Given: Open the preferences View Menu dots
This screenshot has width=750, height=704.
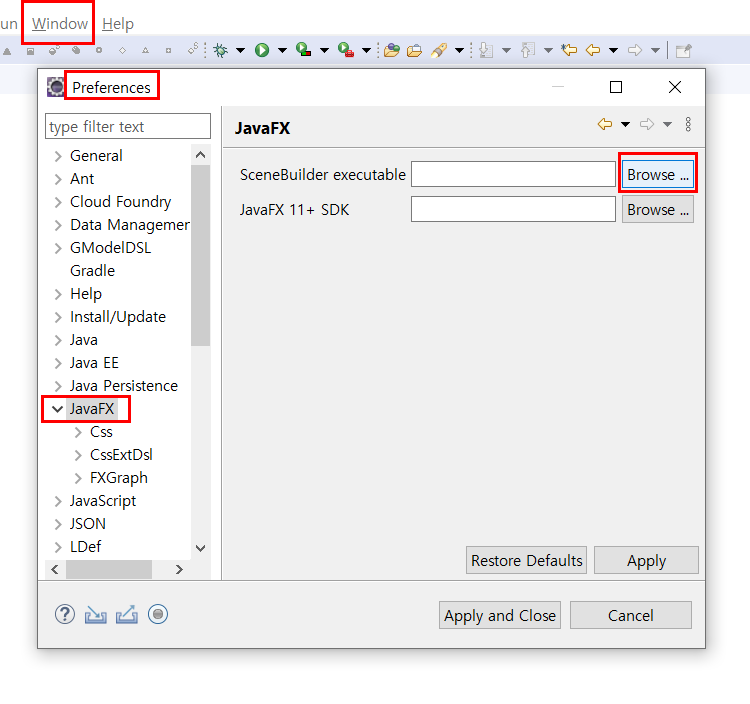Looking at the screenshot, I should (688, 124).
